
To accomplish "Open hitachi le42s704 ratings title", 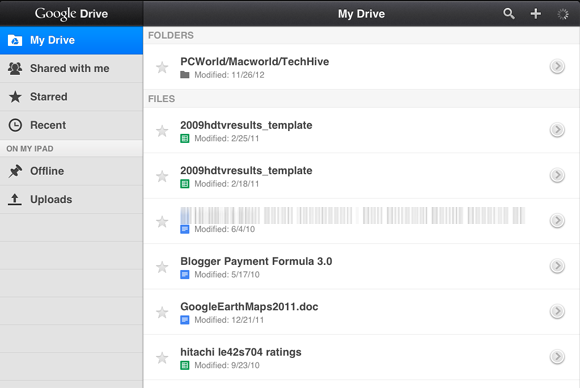I will click(241, 352).
